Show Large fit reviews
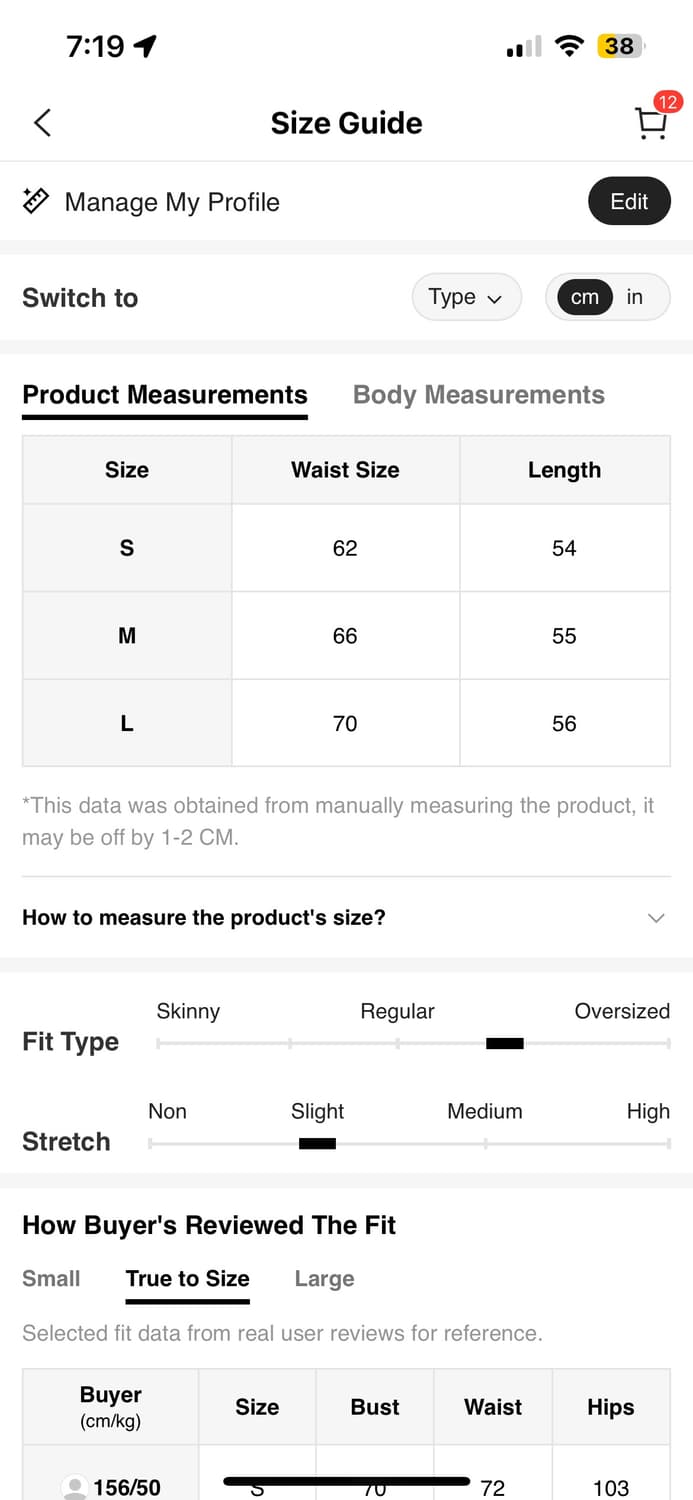 [x=324, y=1279]
